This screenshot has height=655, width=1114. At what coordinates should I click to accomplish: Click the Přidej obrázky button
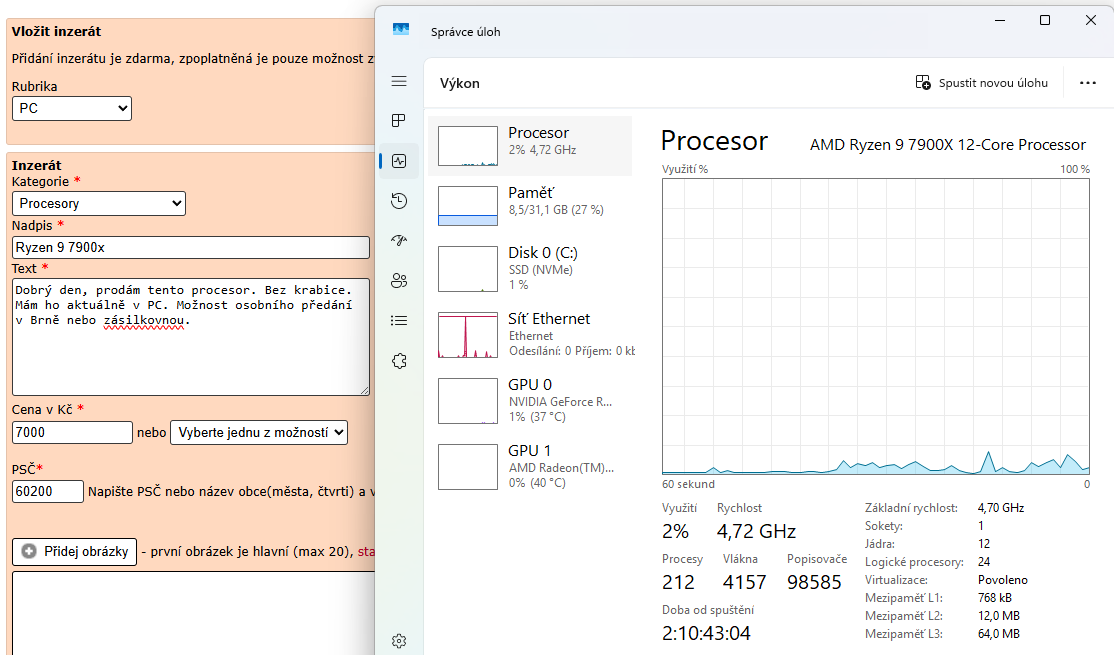(75, 552)
